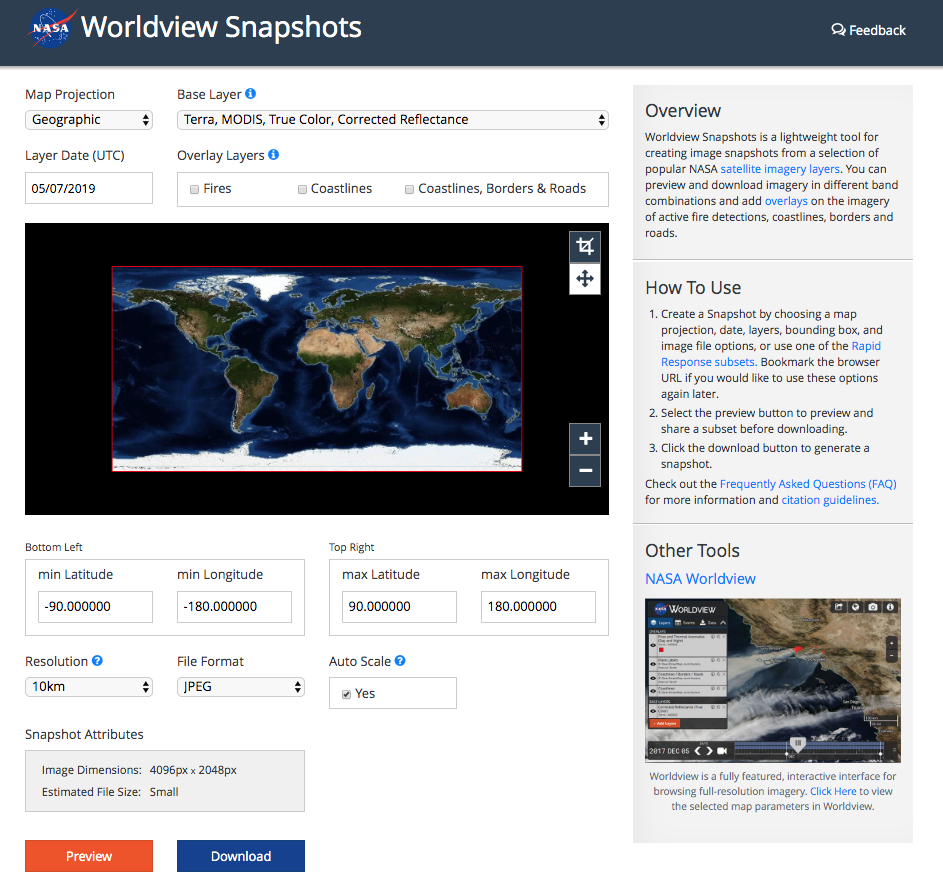Image resolution: width=943 pixels, height=894 pixels.
Task: Select the crop tool on map
Action: 585,246
